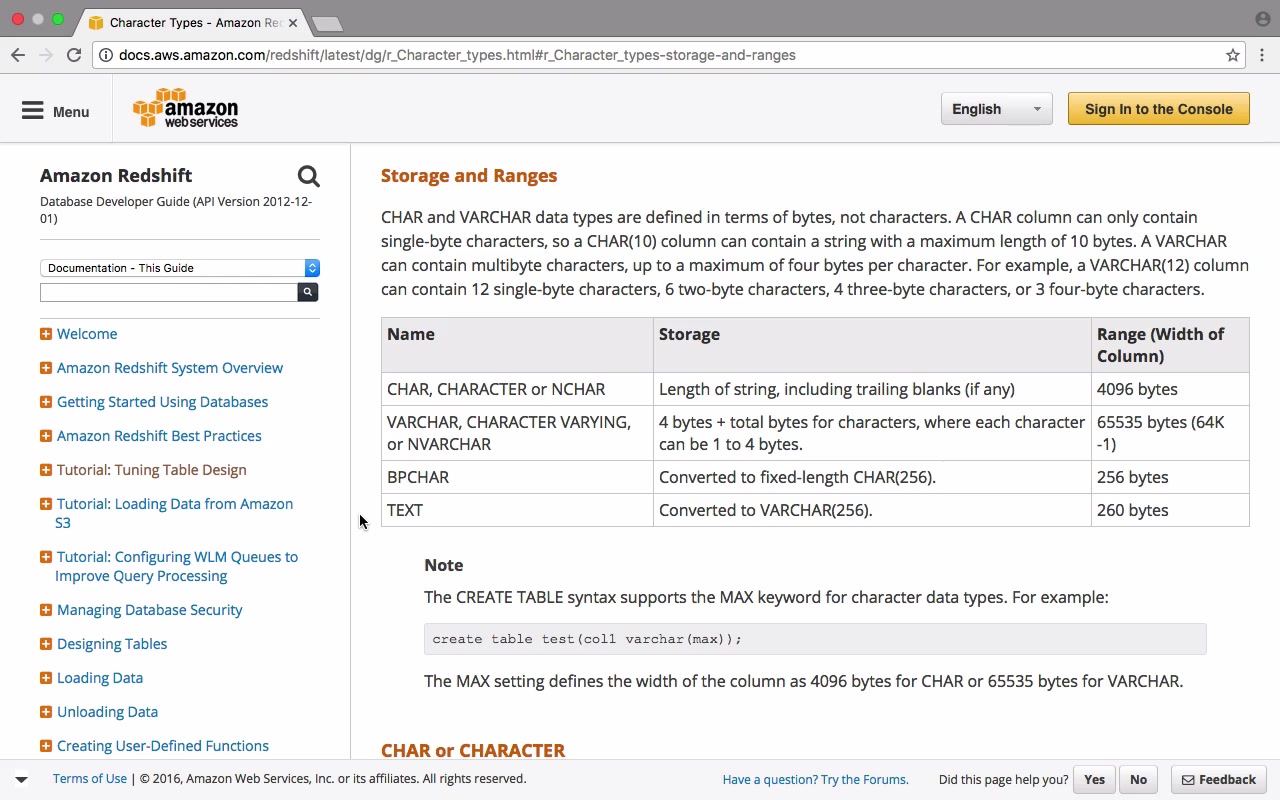The width and height of the screenshot is (1280, 800).
Task: Expand the Loading Data section
Action: coord(46,678)
